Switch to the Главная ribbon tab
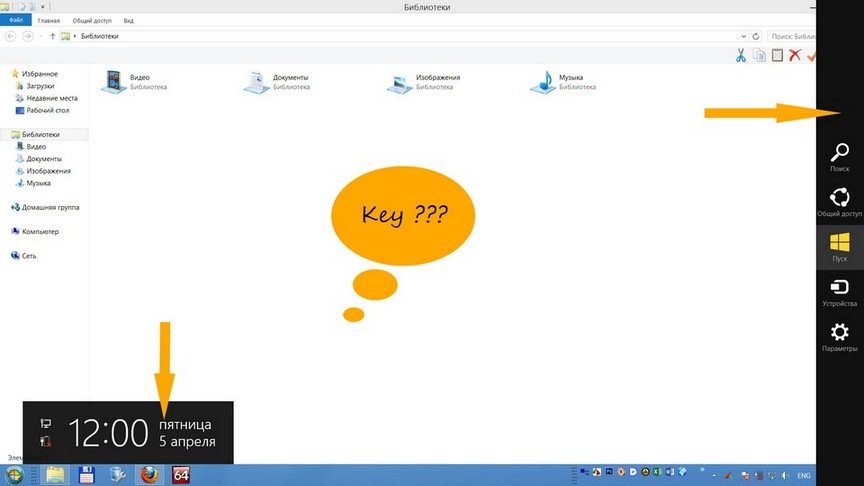The image size is (864, 486). (x=48, y=20)
